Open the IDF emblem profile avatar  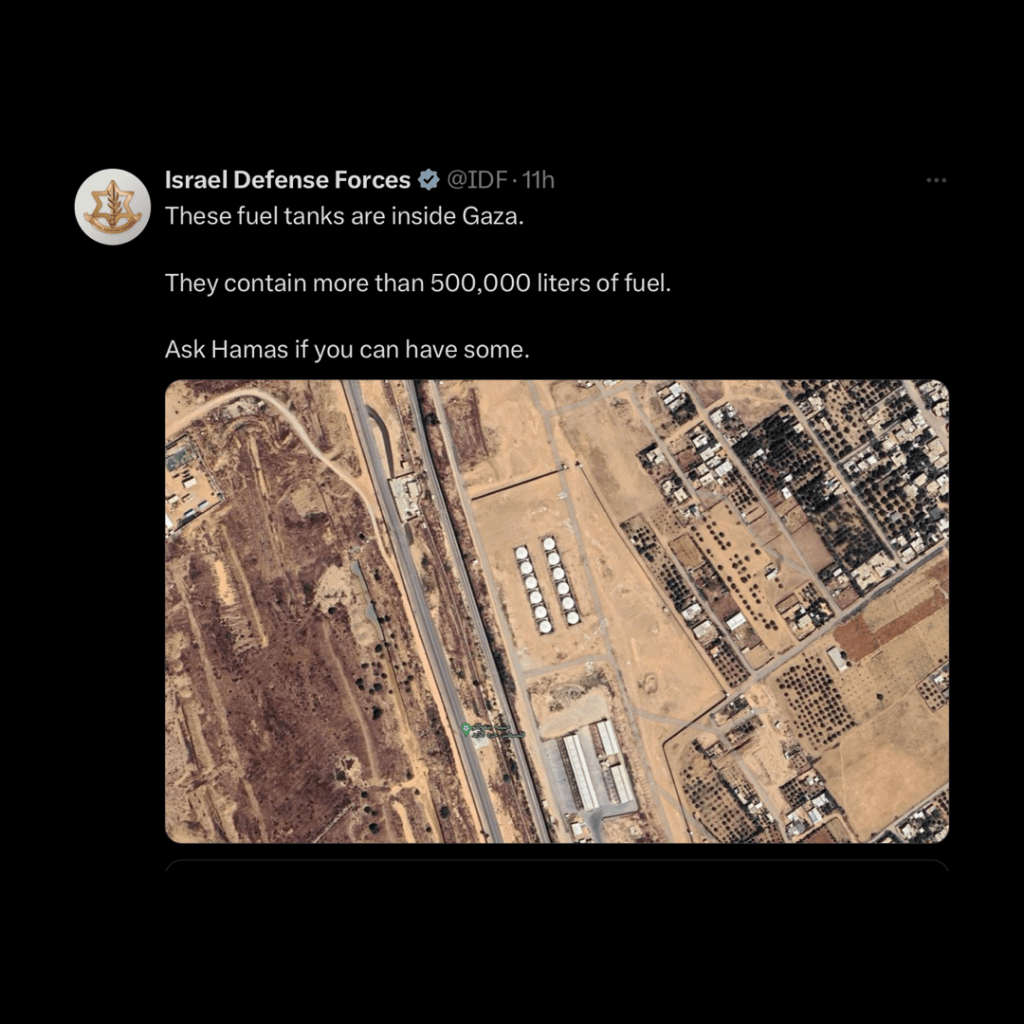point(113,207)
